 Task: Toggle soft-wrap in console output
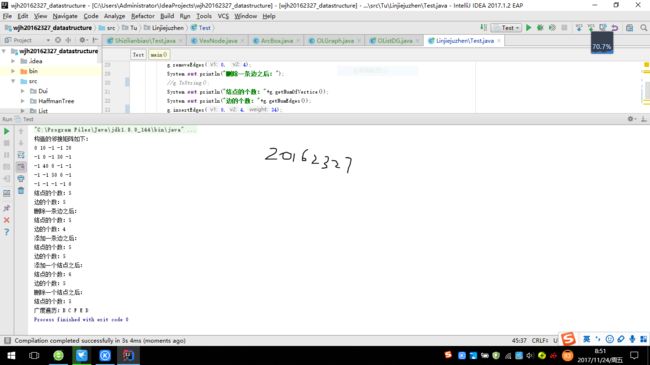21,155
